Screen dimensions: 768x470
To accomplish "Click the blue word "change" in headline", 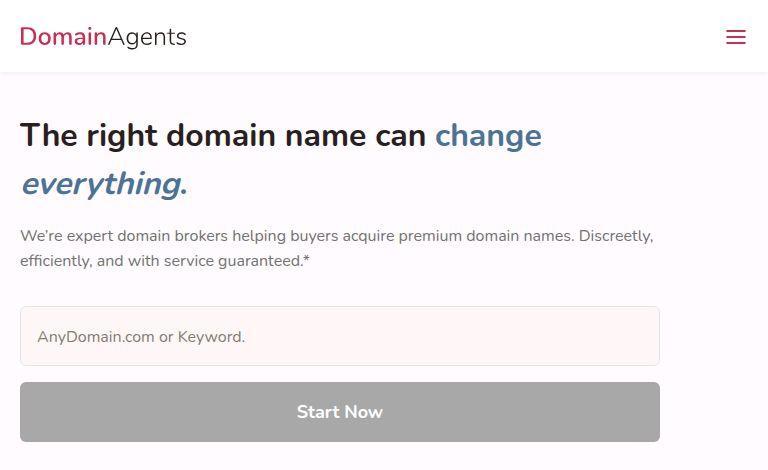I will [488, 136].
